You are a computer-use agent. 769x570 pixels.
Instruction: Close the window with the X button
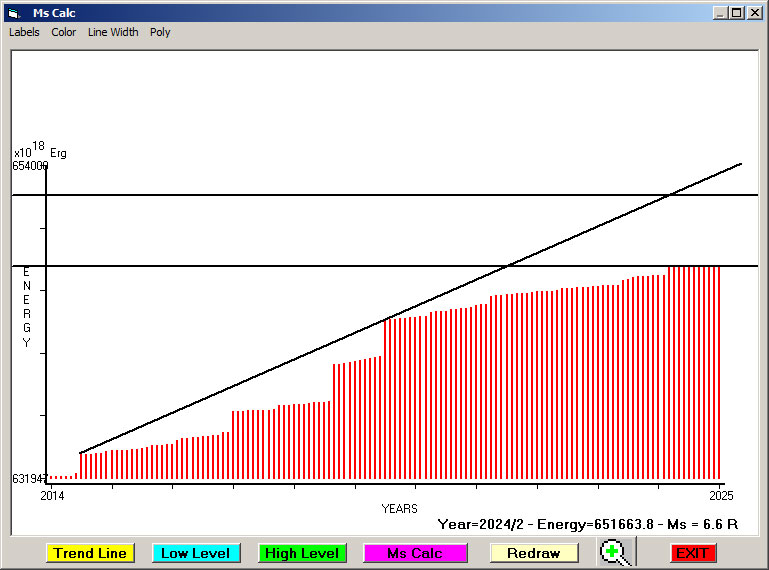coord(755,13)
